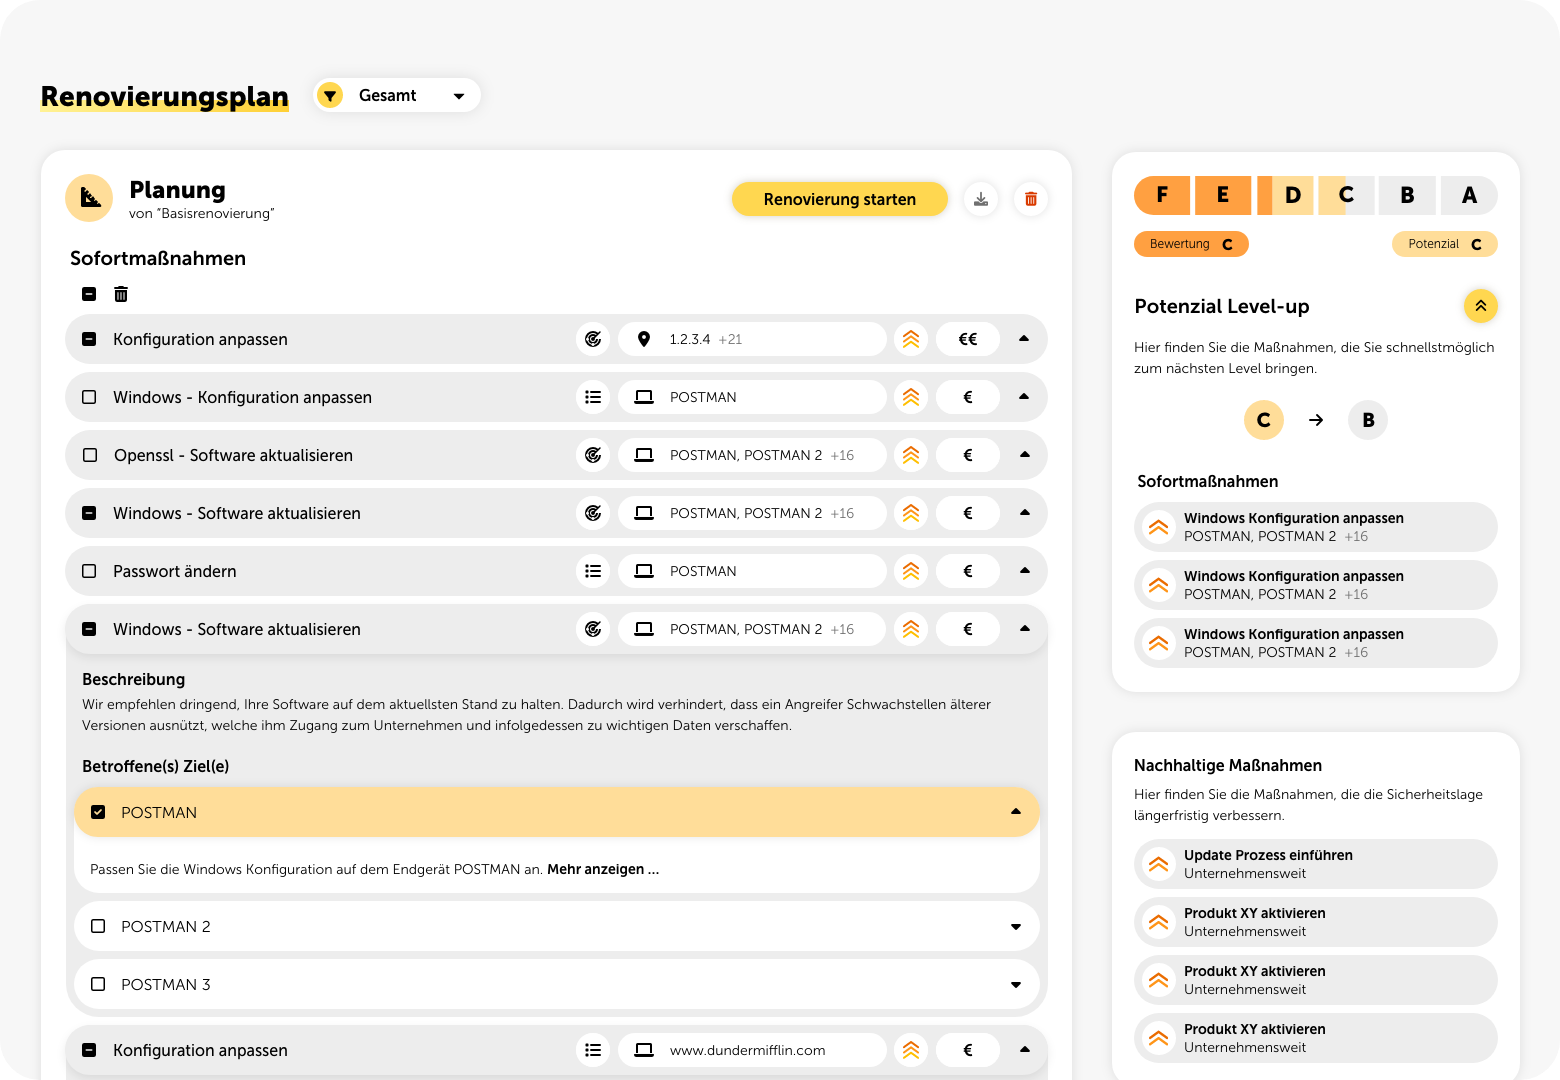1560x1080 pixels.
Task: Open the Update Prozess einführen measure
Action: 1316,864
